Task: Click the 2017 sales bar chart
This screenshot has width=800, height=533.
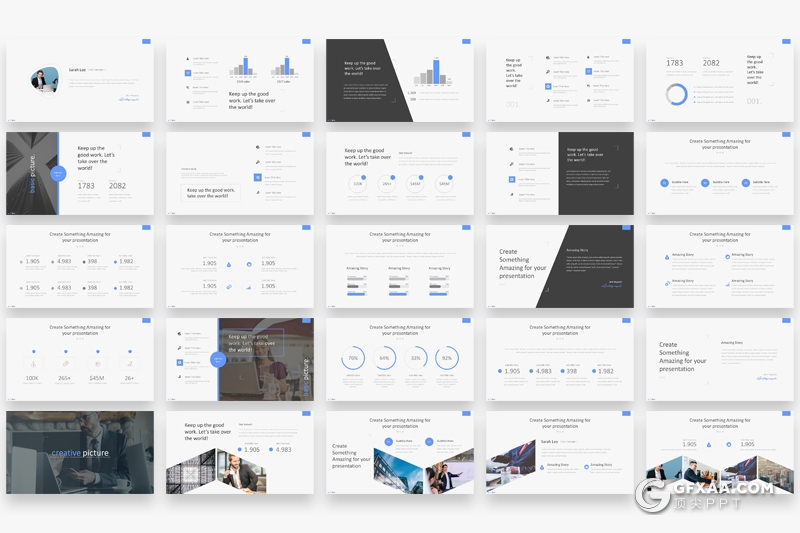Action: (x=284, y=70)
